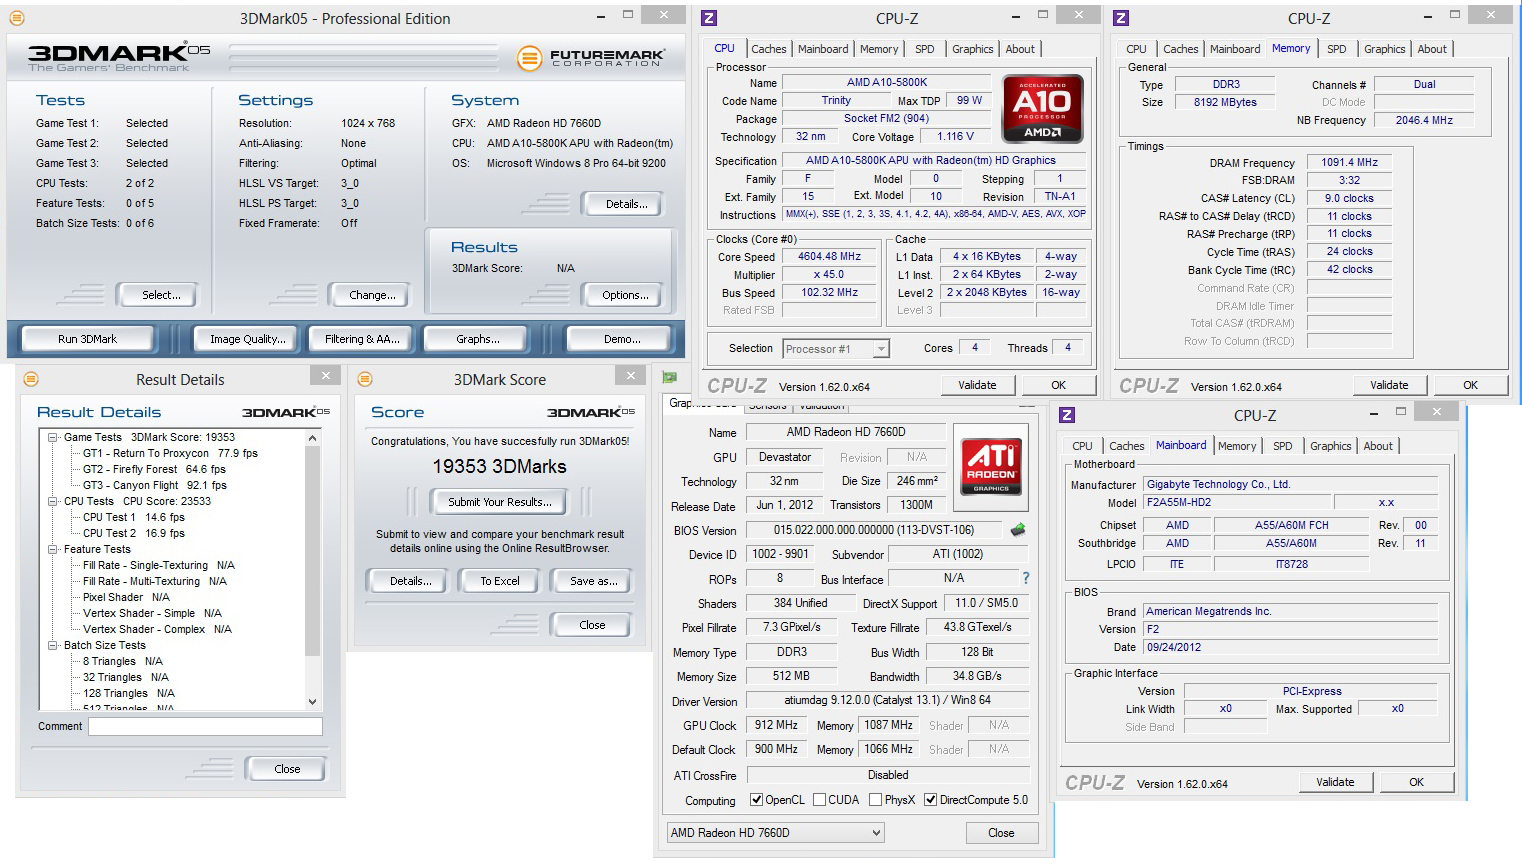Toggle the CUDA checkbox in GPU-Z
The height and width of the screenshot is (864, 1522).
pyautogui.click(x=820, y=800)
